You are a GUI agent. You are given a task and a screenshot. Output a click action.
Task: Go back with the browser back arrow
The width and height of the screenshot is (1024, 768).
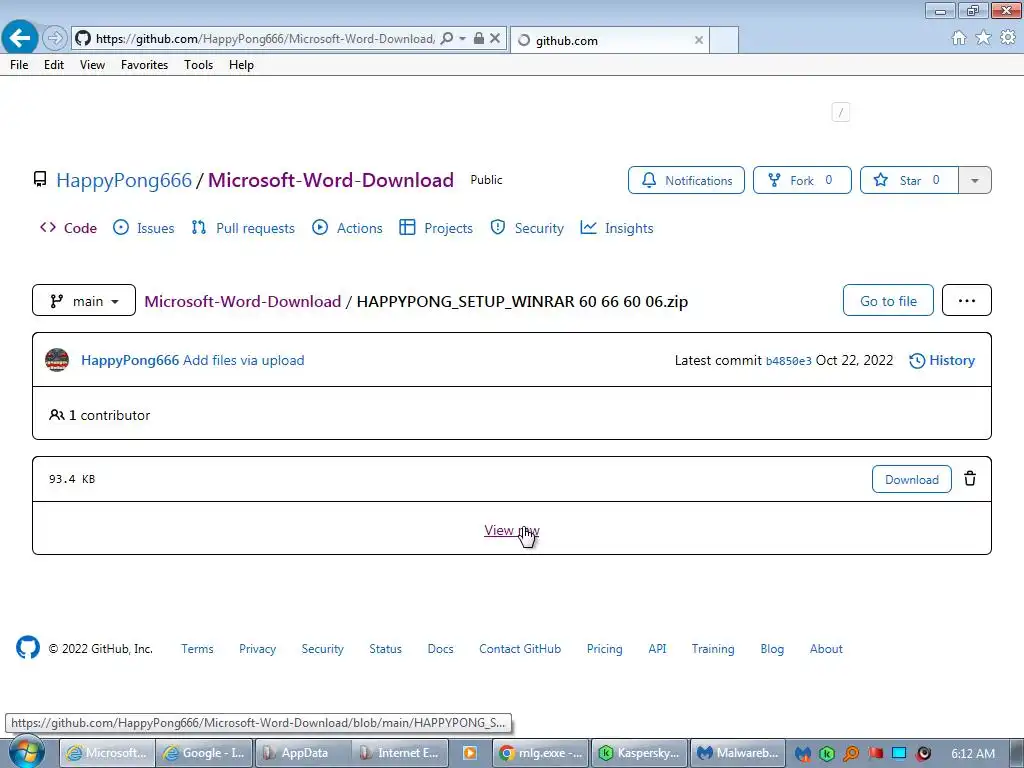coord(20,38)
